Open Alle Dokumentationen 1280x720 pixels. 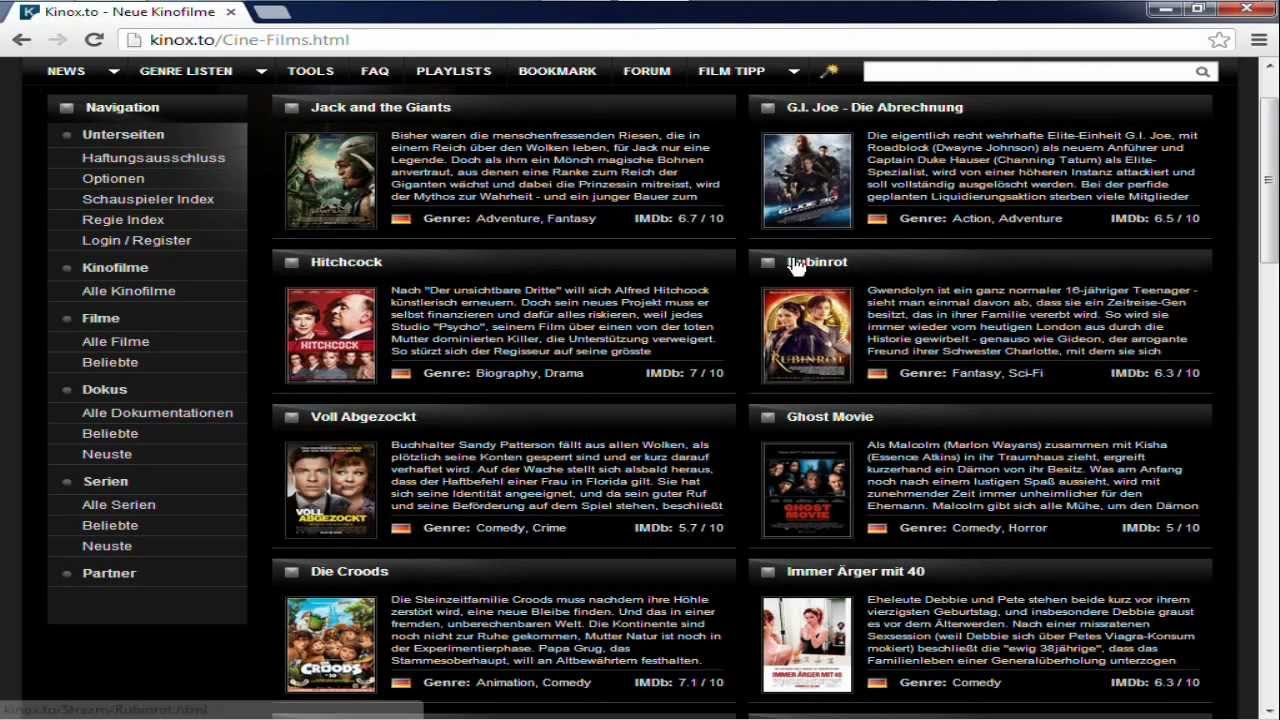click(157, 413)
